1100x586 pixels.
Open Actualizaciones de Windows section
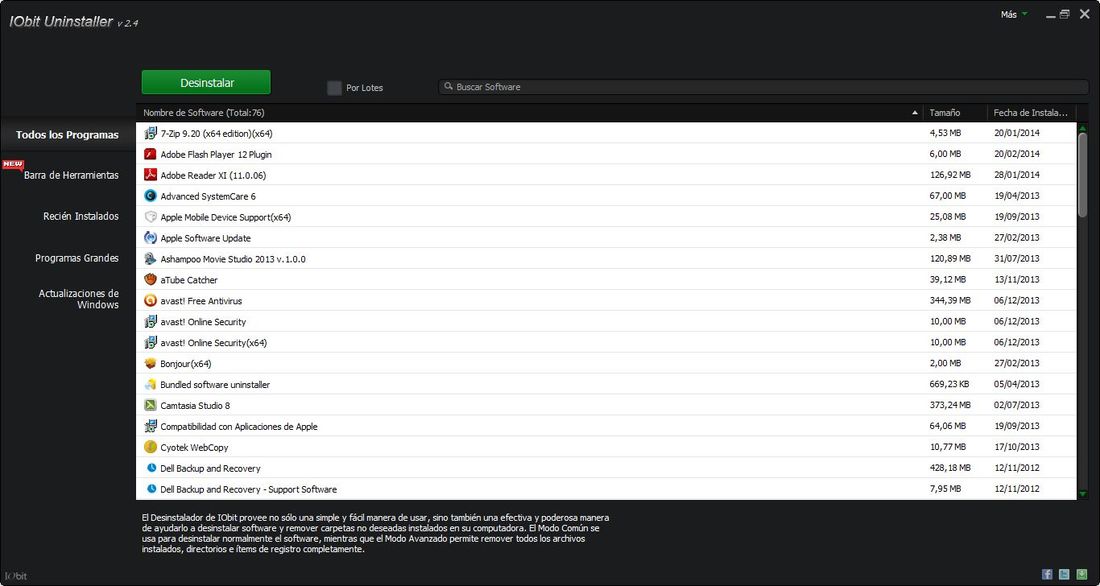coord(79,299)
